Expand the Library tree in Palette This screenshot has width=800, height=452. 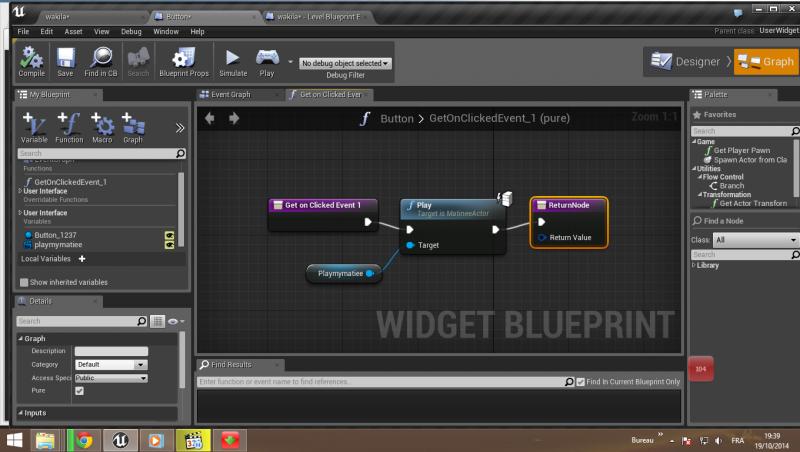pos(693,265)
